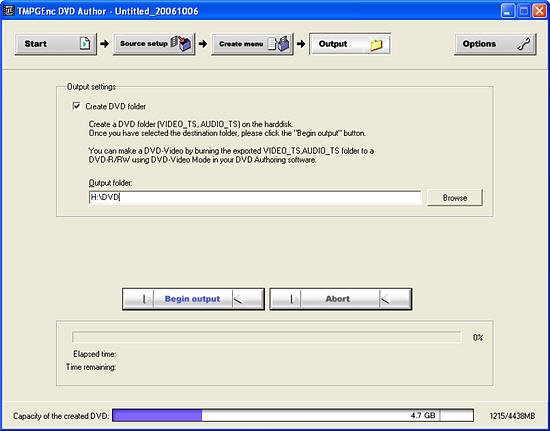Click the Begin output button

[193, 299]
